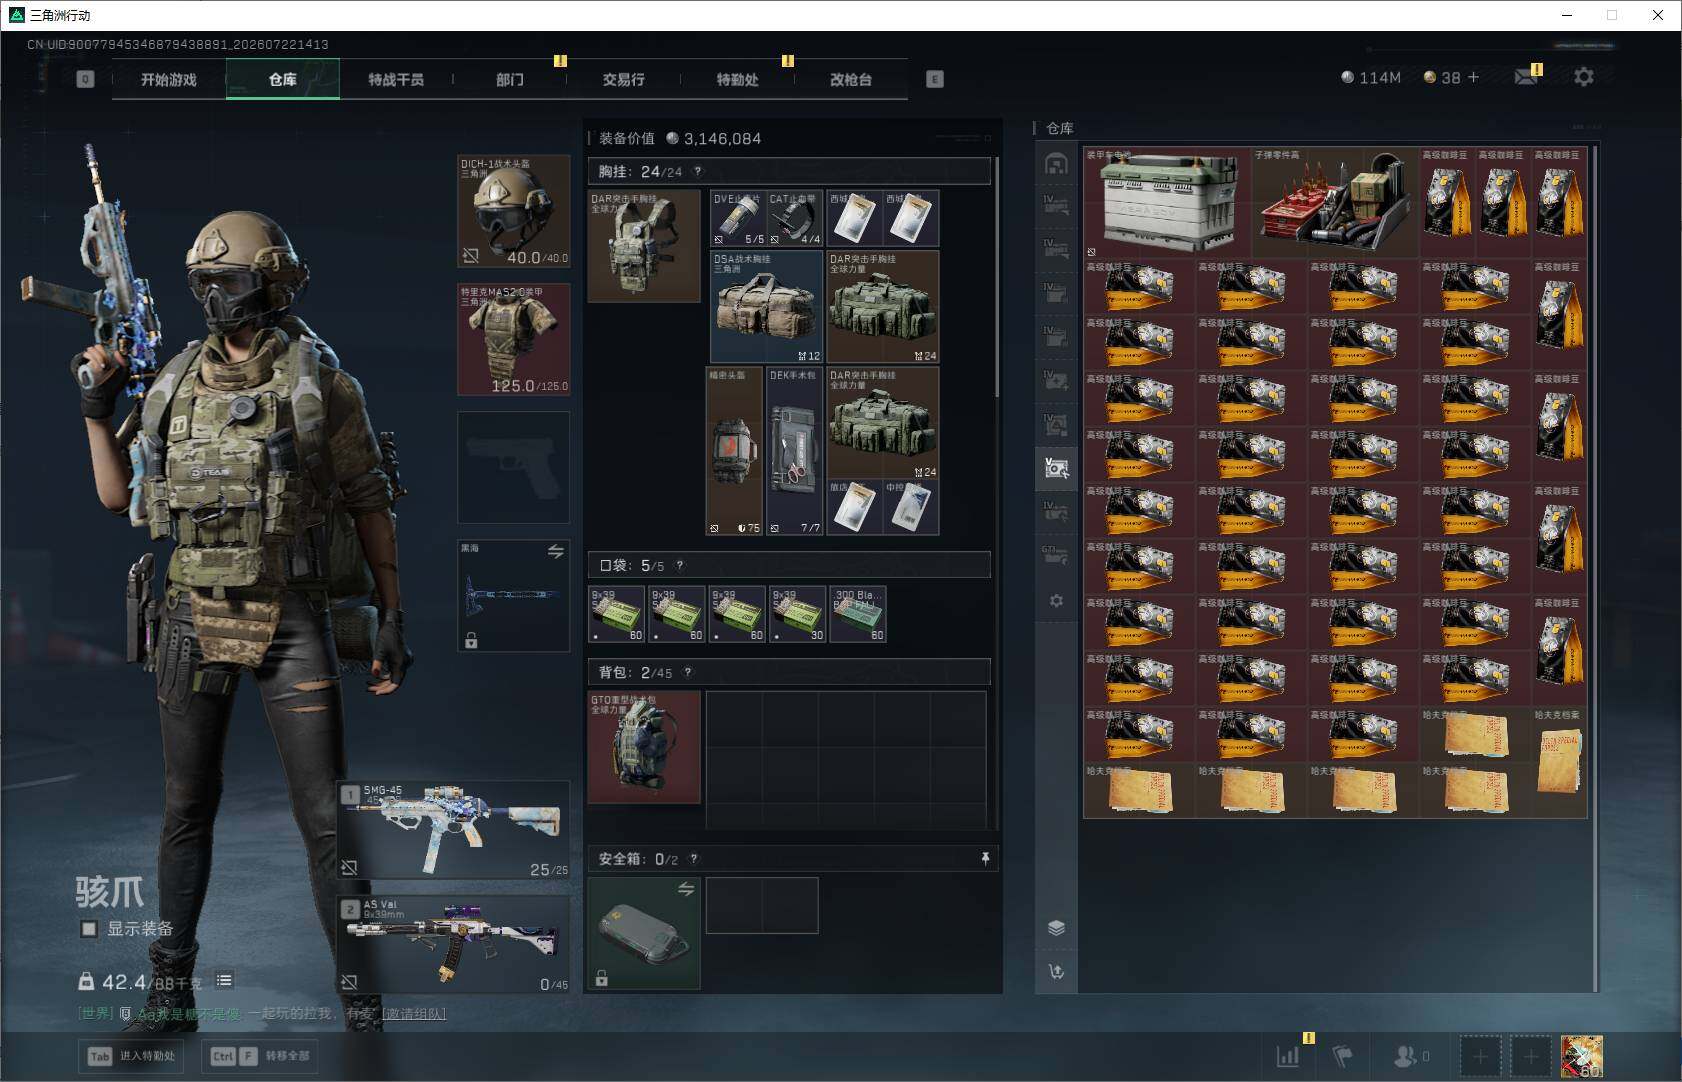Select the equipped DAR chest rig

pyautogui.click(x=644, y=246)
